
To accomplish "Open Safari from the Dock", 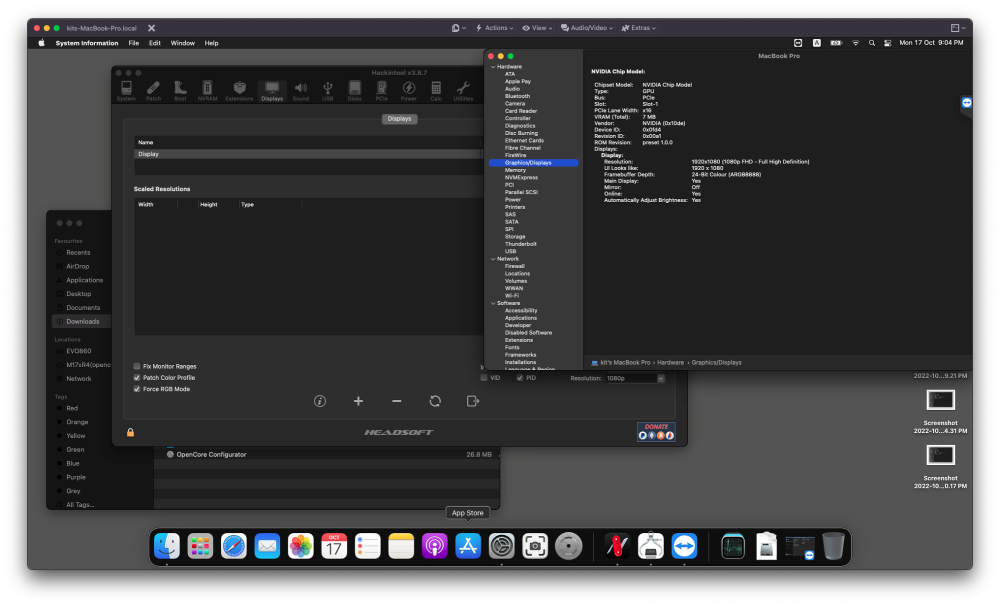I will [x=233, y=547].
